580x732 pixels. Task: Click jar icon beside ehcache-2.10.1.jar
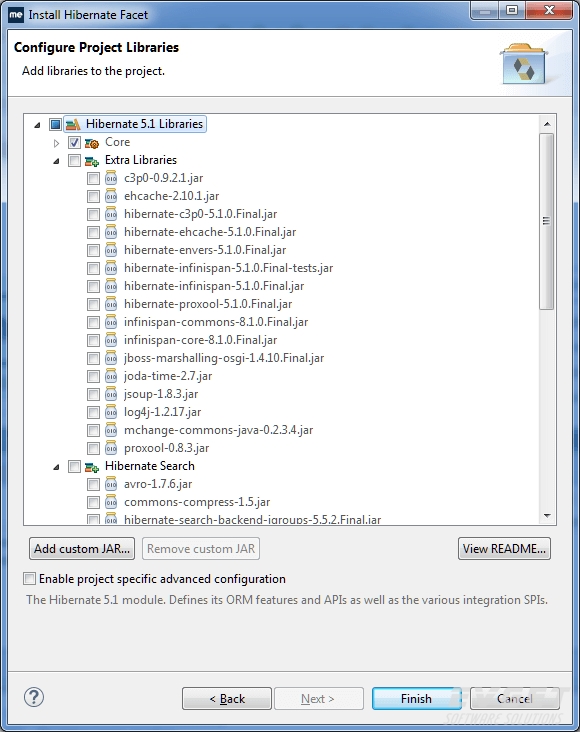click(x=111, y=196)
